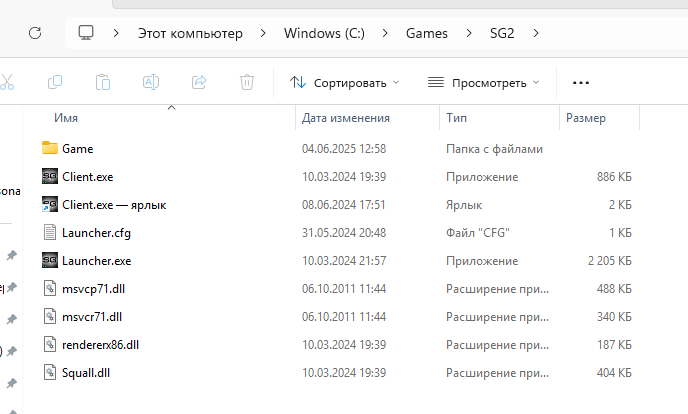Click the delete trash bin icon
Screen dimensions: 688x414
click(x=247, y=82)
